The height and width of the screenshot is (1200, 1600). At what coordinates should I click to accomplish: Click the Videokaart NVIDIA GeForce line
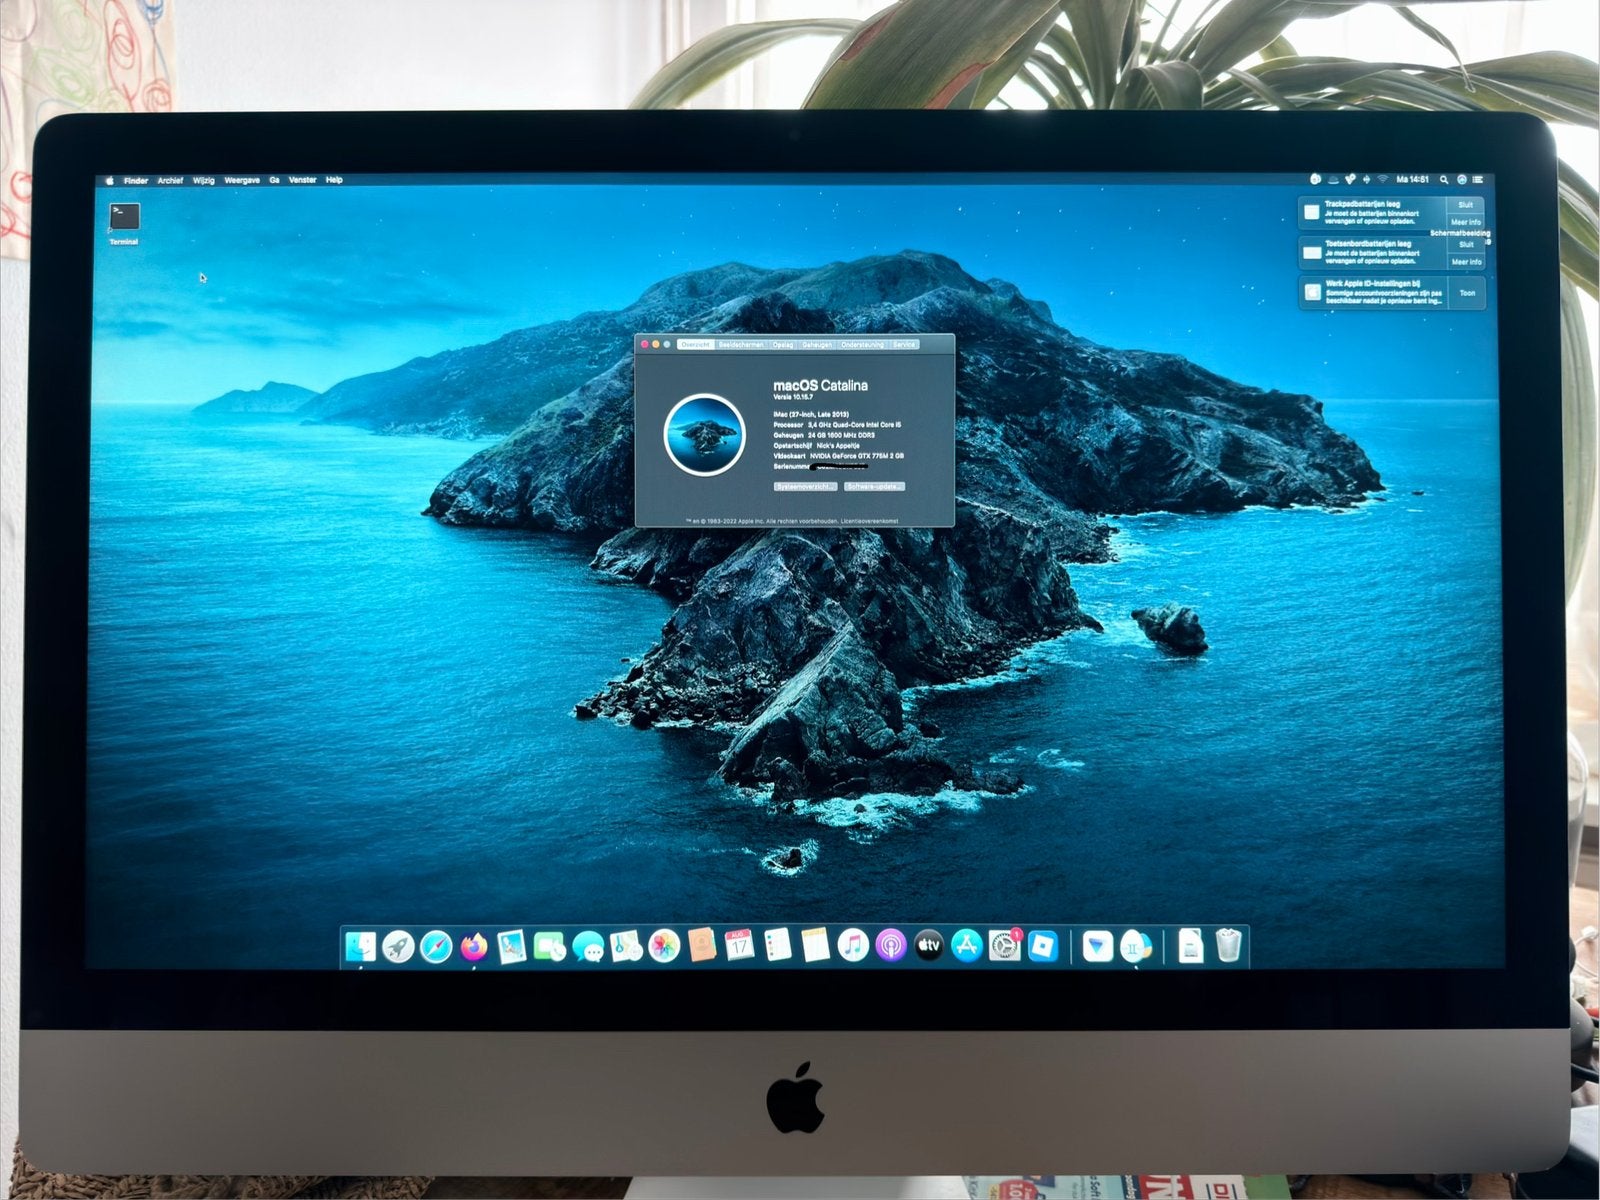pos(838,456)
